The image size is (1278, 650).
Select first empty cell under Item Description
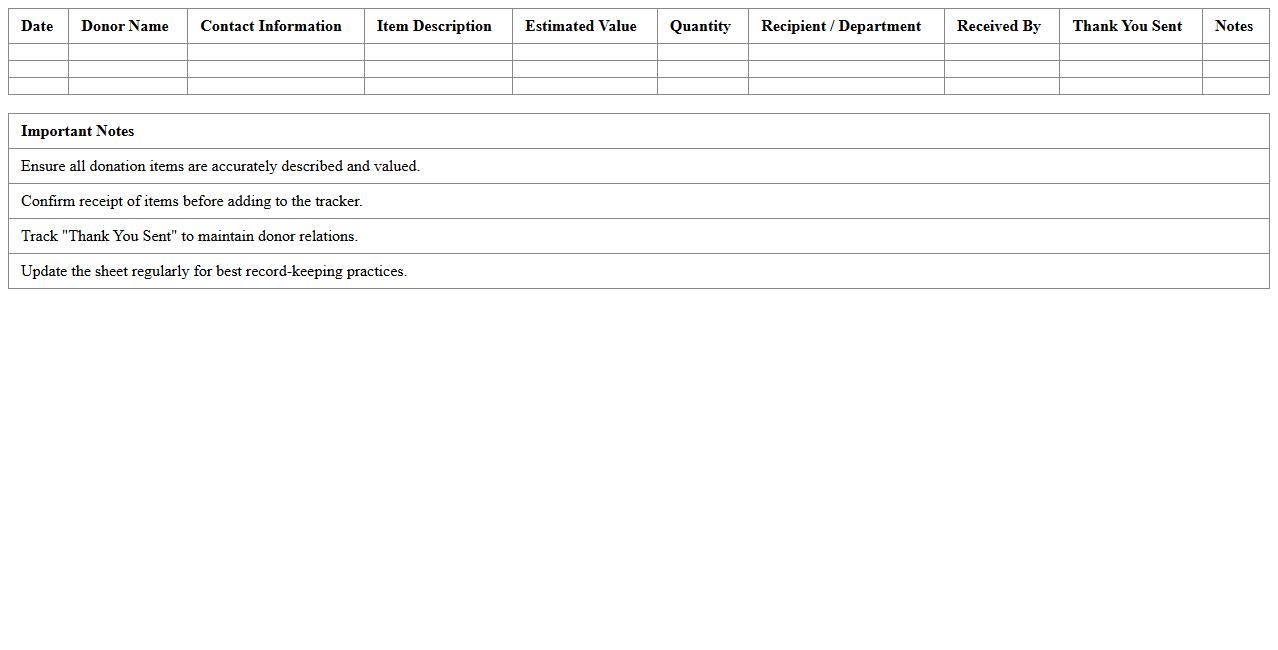438,52
